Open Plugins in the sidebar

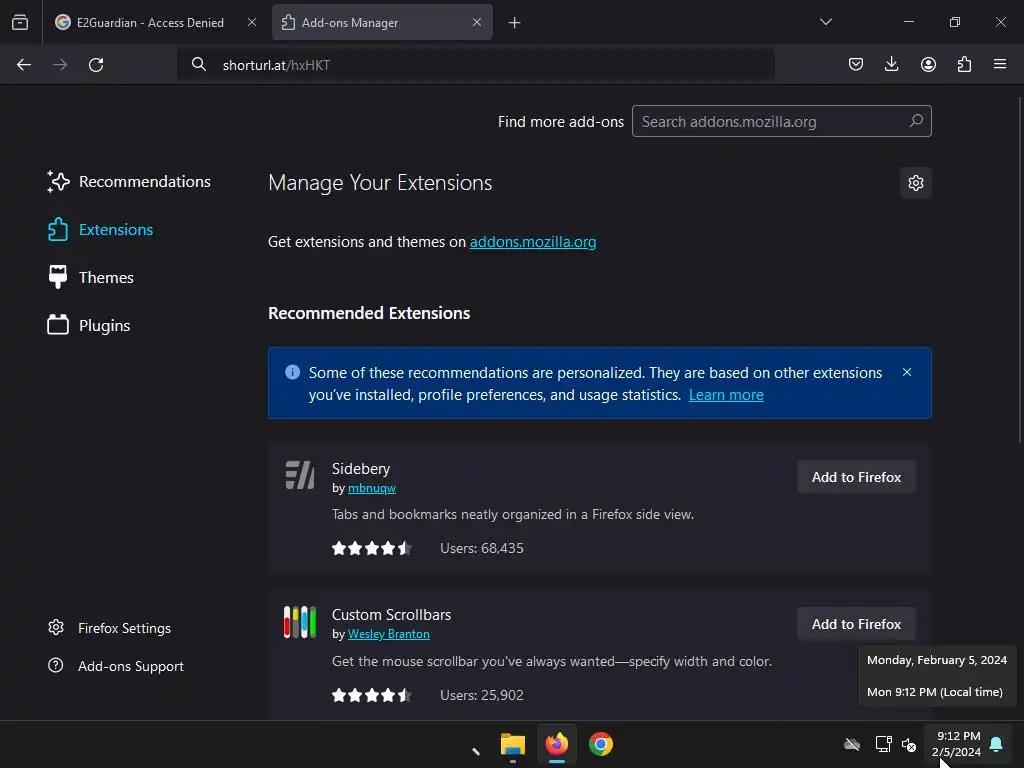tap(89, 325)
